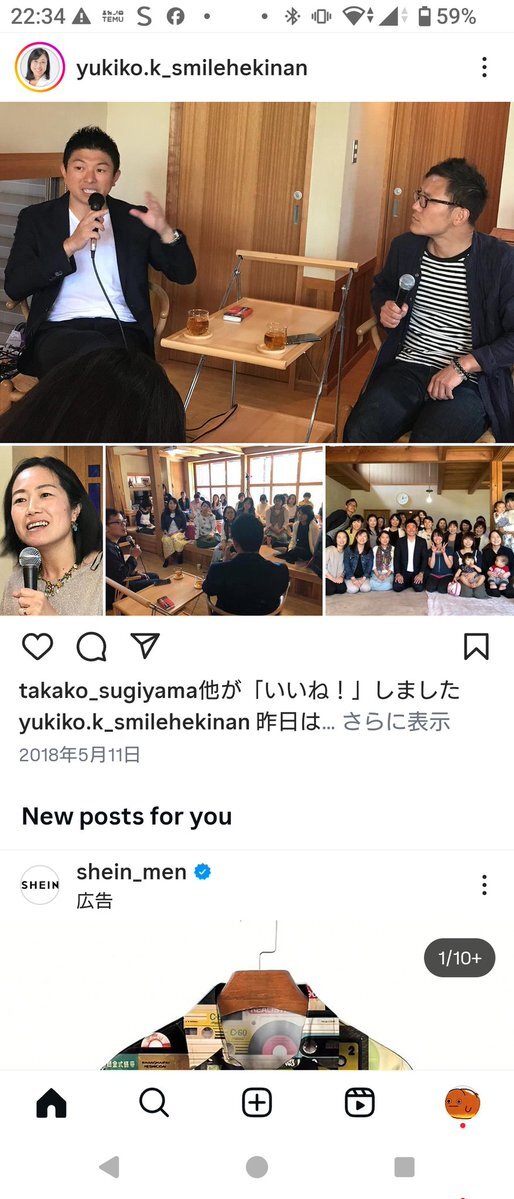The image size is (514, 1199).
Task: Share the post via paper plane icon
Action: [x=145, y=646]
